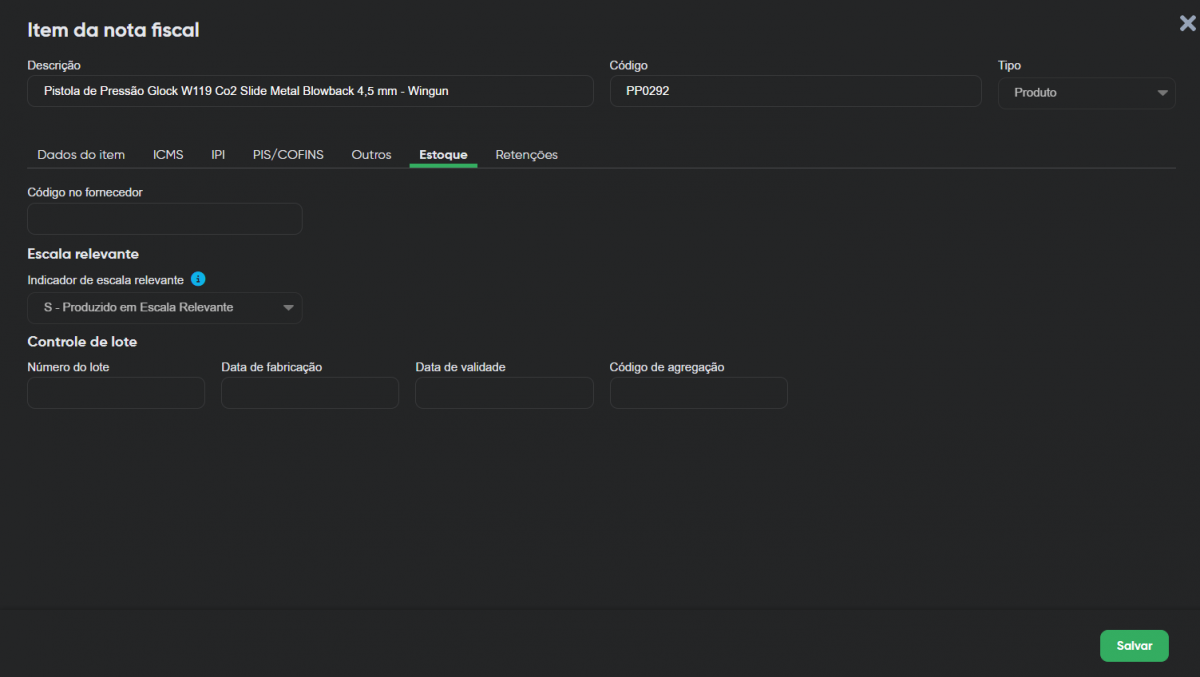The image size is (1200, 677).
Task: Expand the Indicador de escala relevante dropdown
Action: point(164,308)
